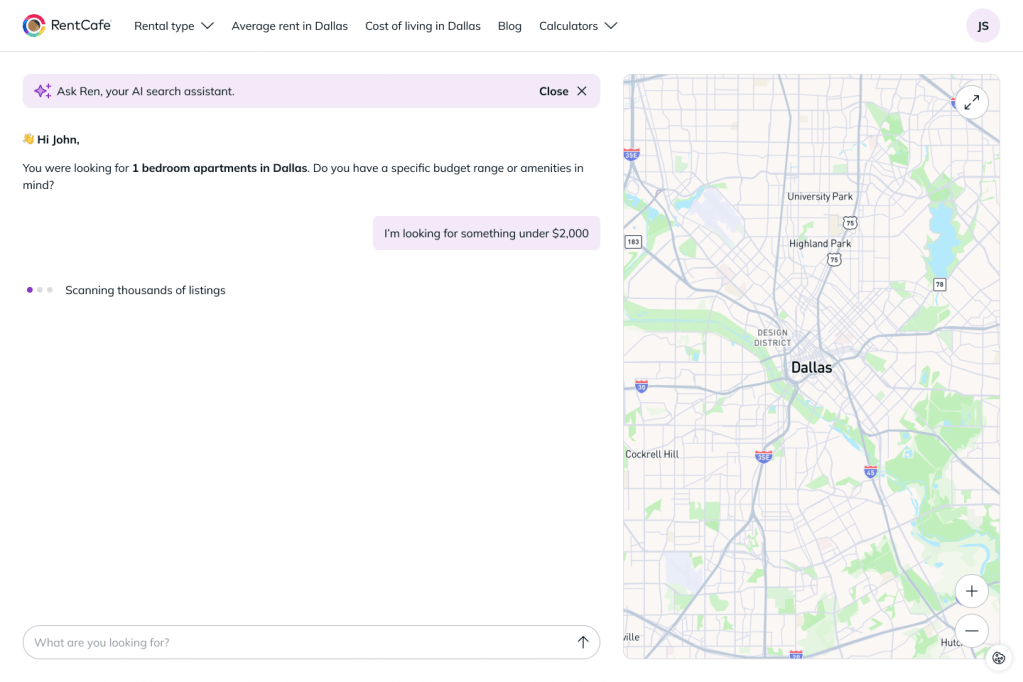Screen dimensions: 1023x682
Task: Go to the Blog page
Action: click(x=510, y=26)
